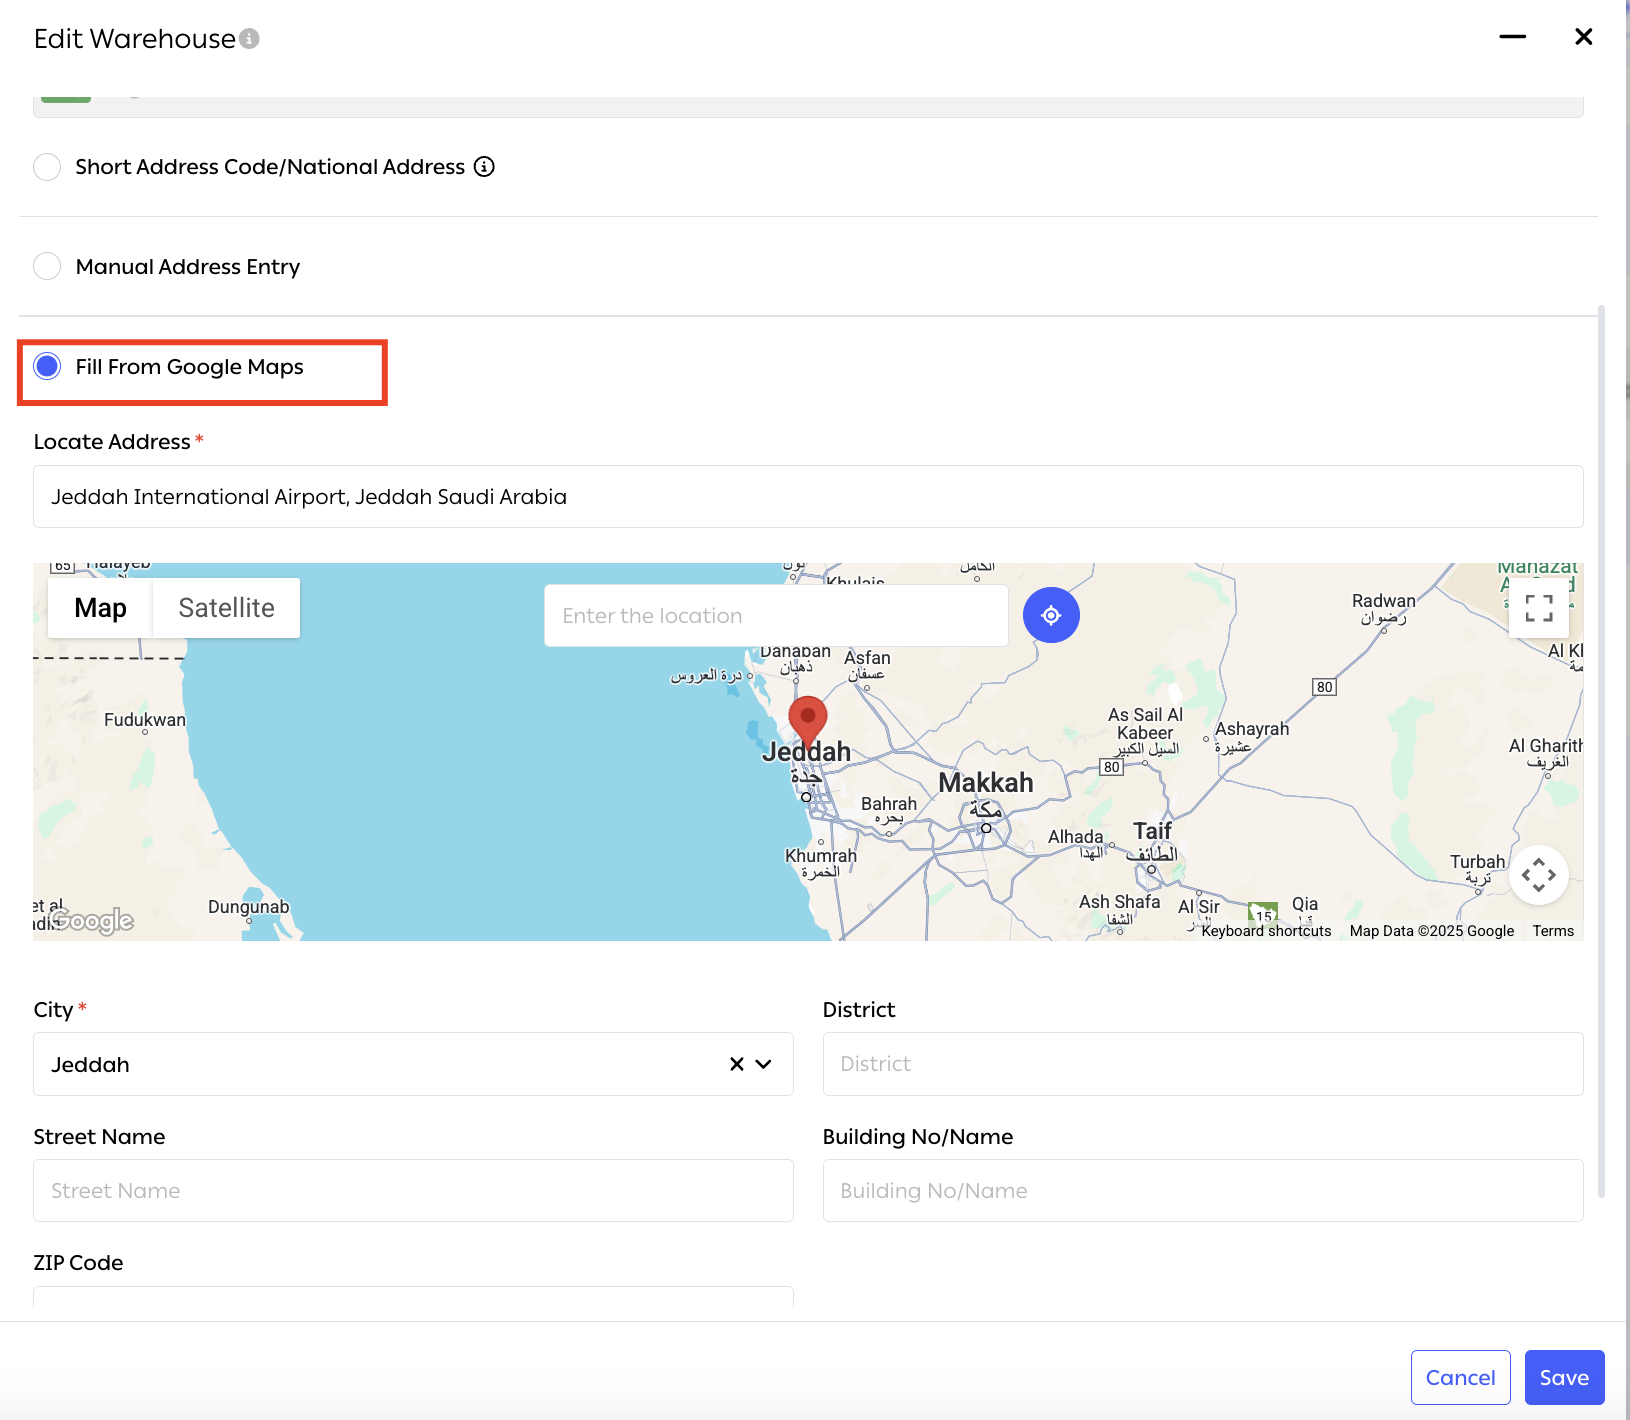Close the Edit Warehouse dialog
This screenshot has height=1420, width=1630.
coord(1584,37)
